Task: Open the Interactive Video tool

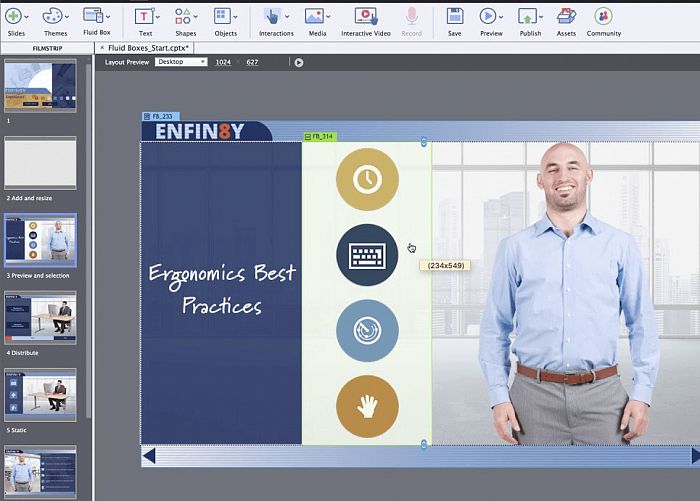Action: click(365, 16)
